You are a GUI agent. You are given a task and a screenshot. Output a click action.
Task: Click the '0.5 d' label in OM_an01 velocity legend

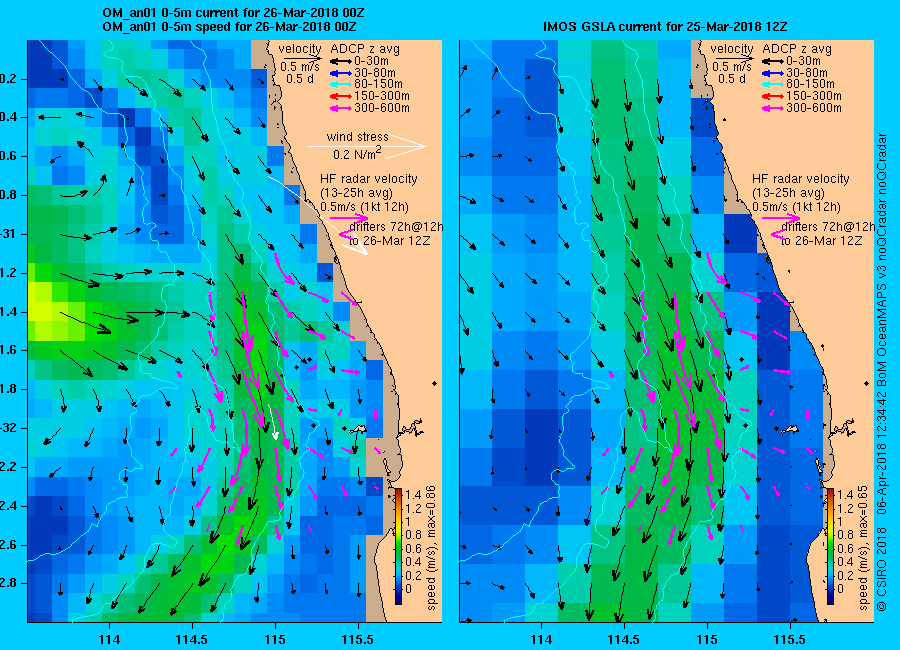(300, 79)
